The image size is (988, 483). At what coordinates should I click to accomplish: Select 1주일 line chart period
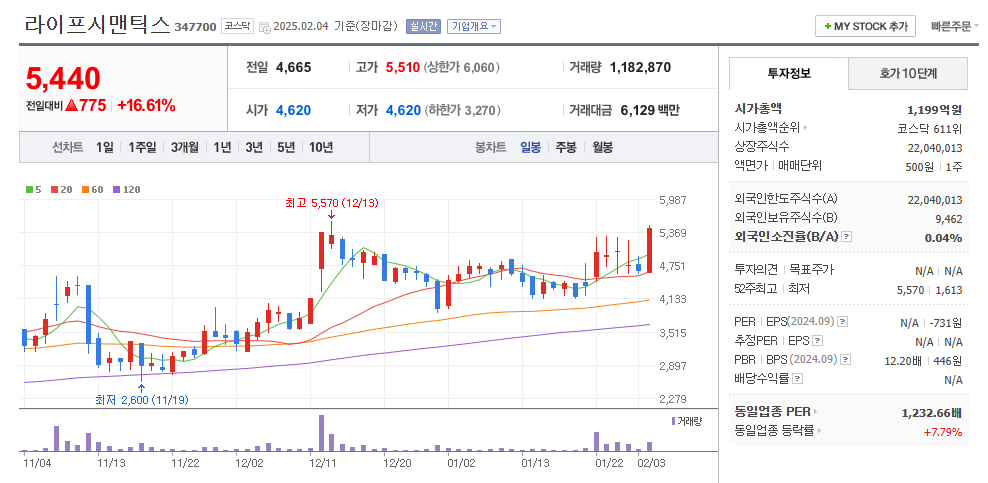(x=142, y=148)
